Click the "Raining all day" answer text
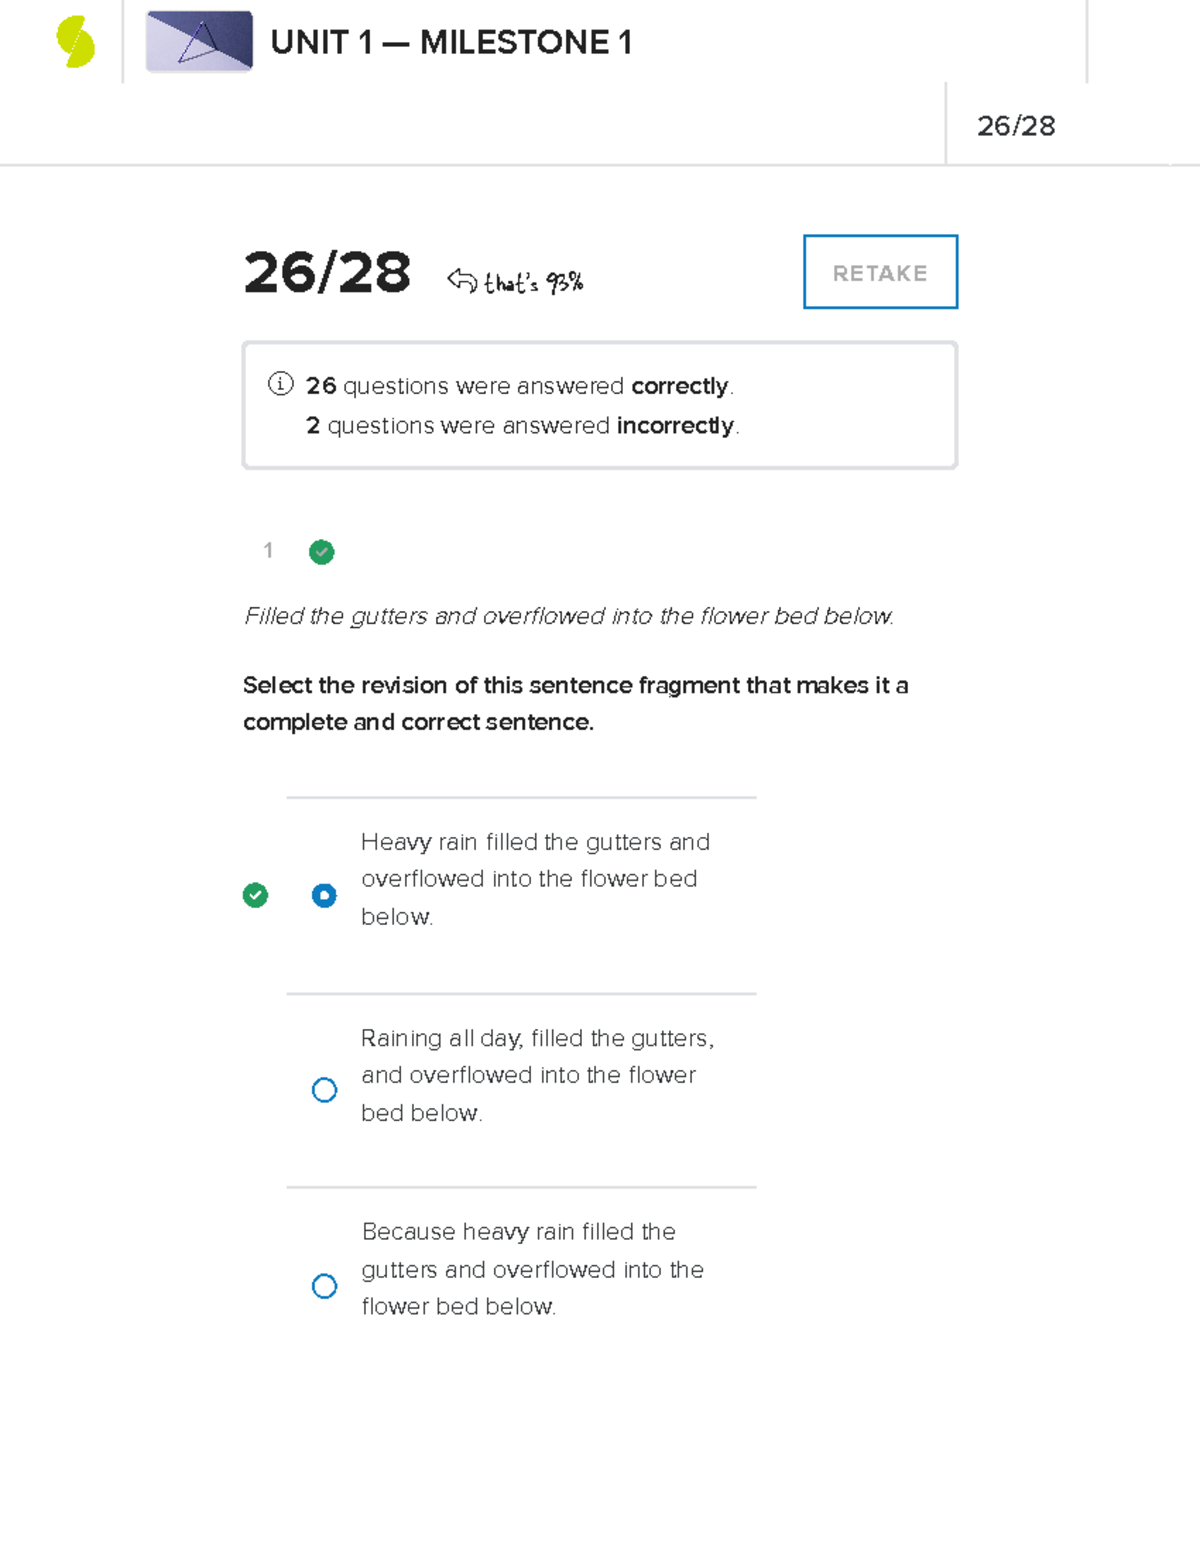Screen dimensions: 1200x1553 537,1075
